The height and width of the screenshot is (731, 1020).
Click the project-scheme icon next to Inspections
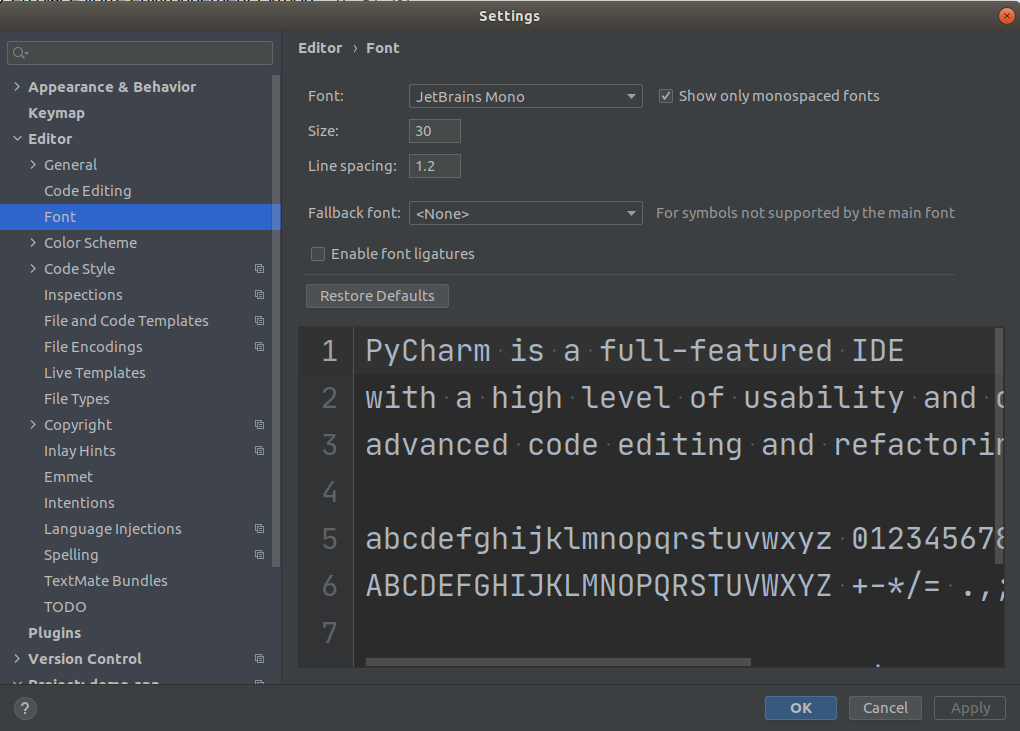coord(259,294)
